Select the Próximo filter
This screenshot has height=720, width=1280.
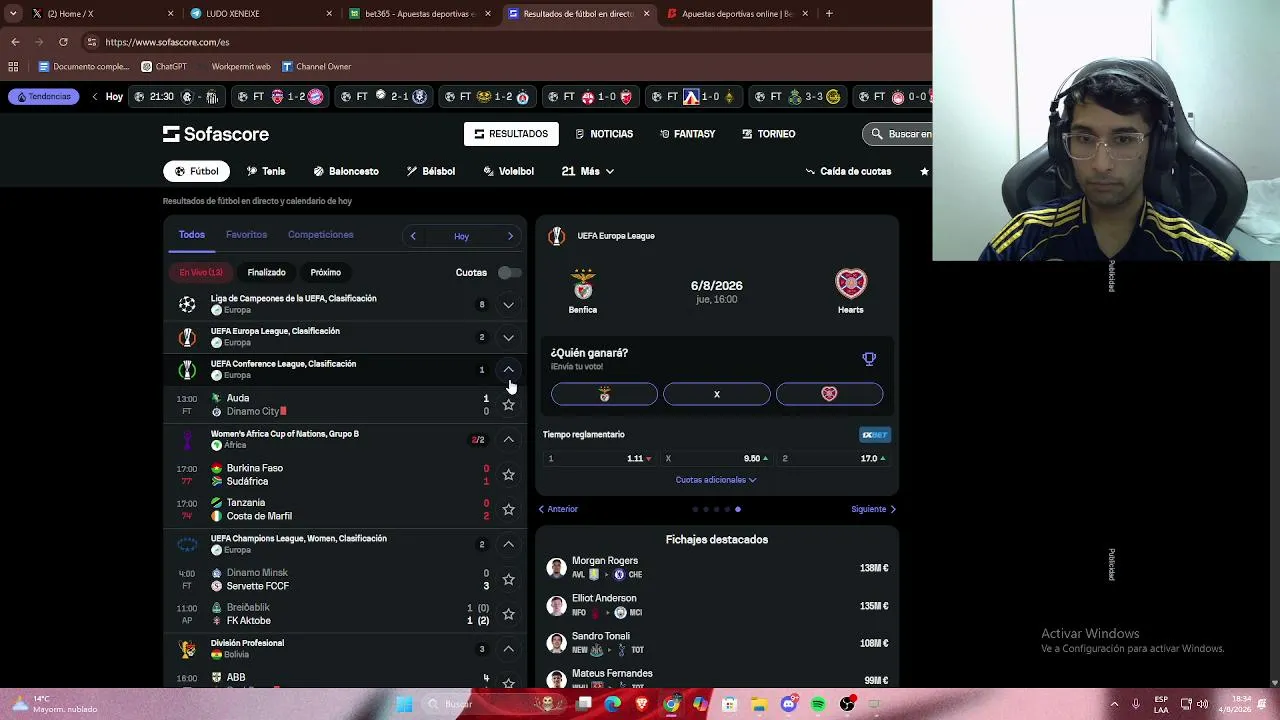click(x=325, y=272)
